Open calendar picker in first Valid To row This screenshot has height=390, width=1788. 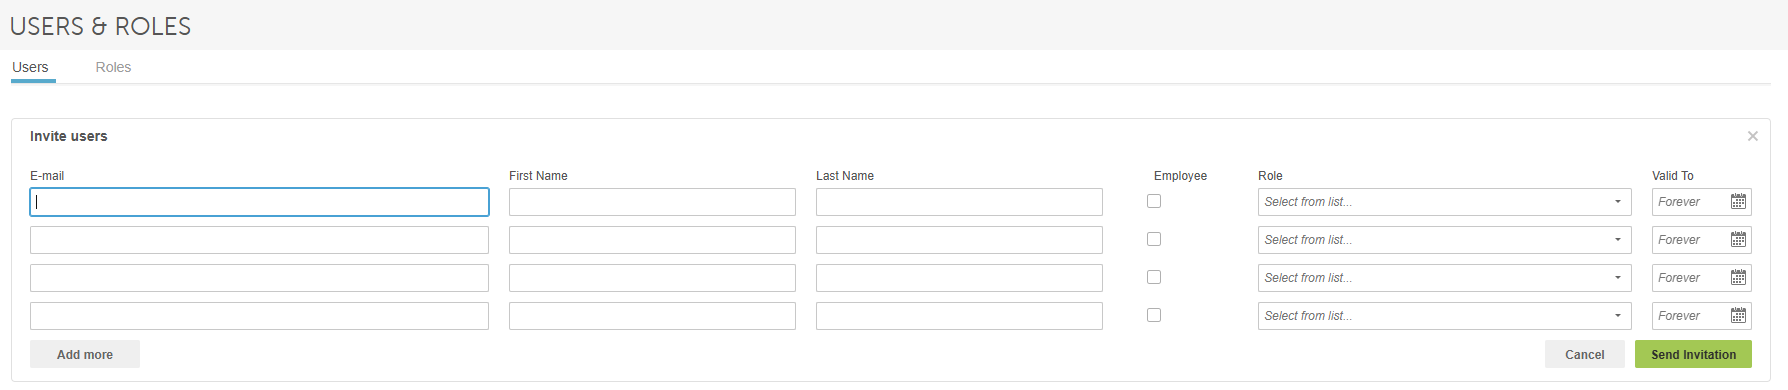point(1738,202)
